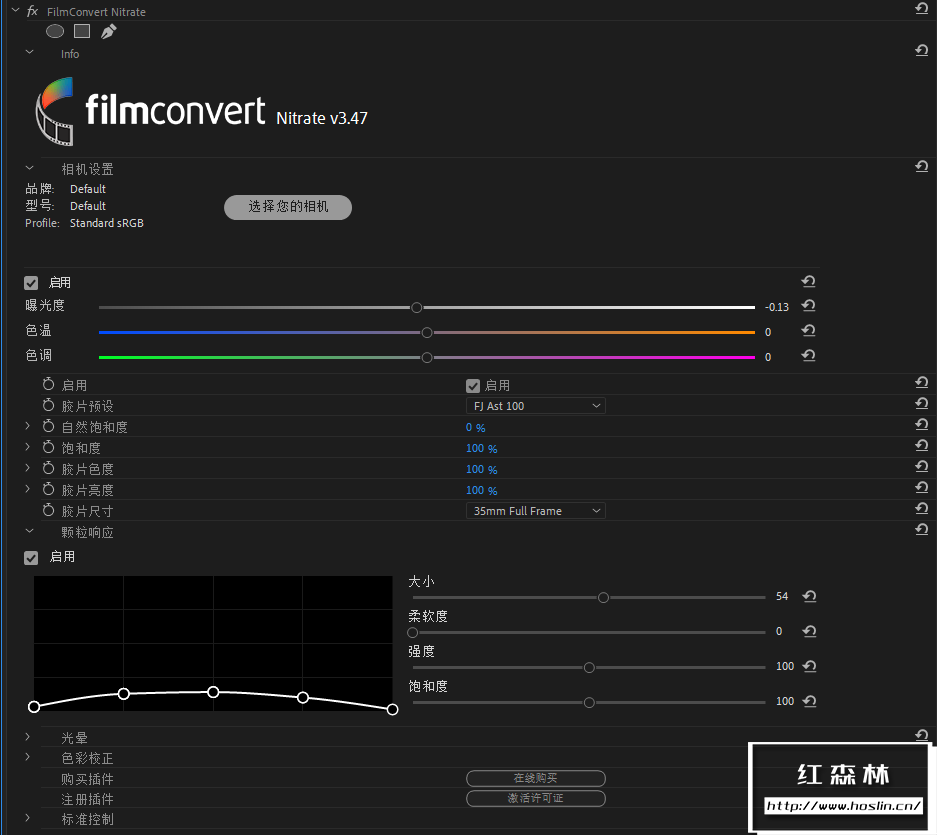This screenshot has height=835, width=937.
Task: Open the FJ Ast 100 film preset dropdown
Action: 535,406
